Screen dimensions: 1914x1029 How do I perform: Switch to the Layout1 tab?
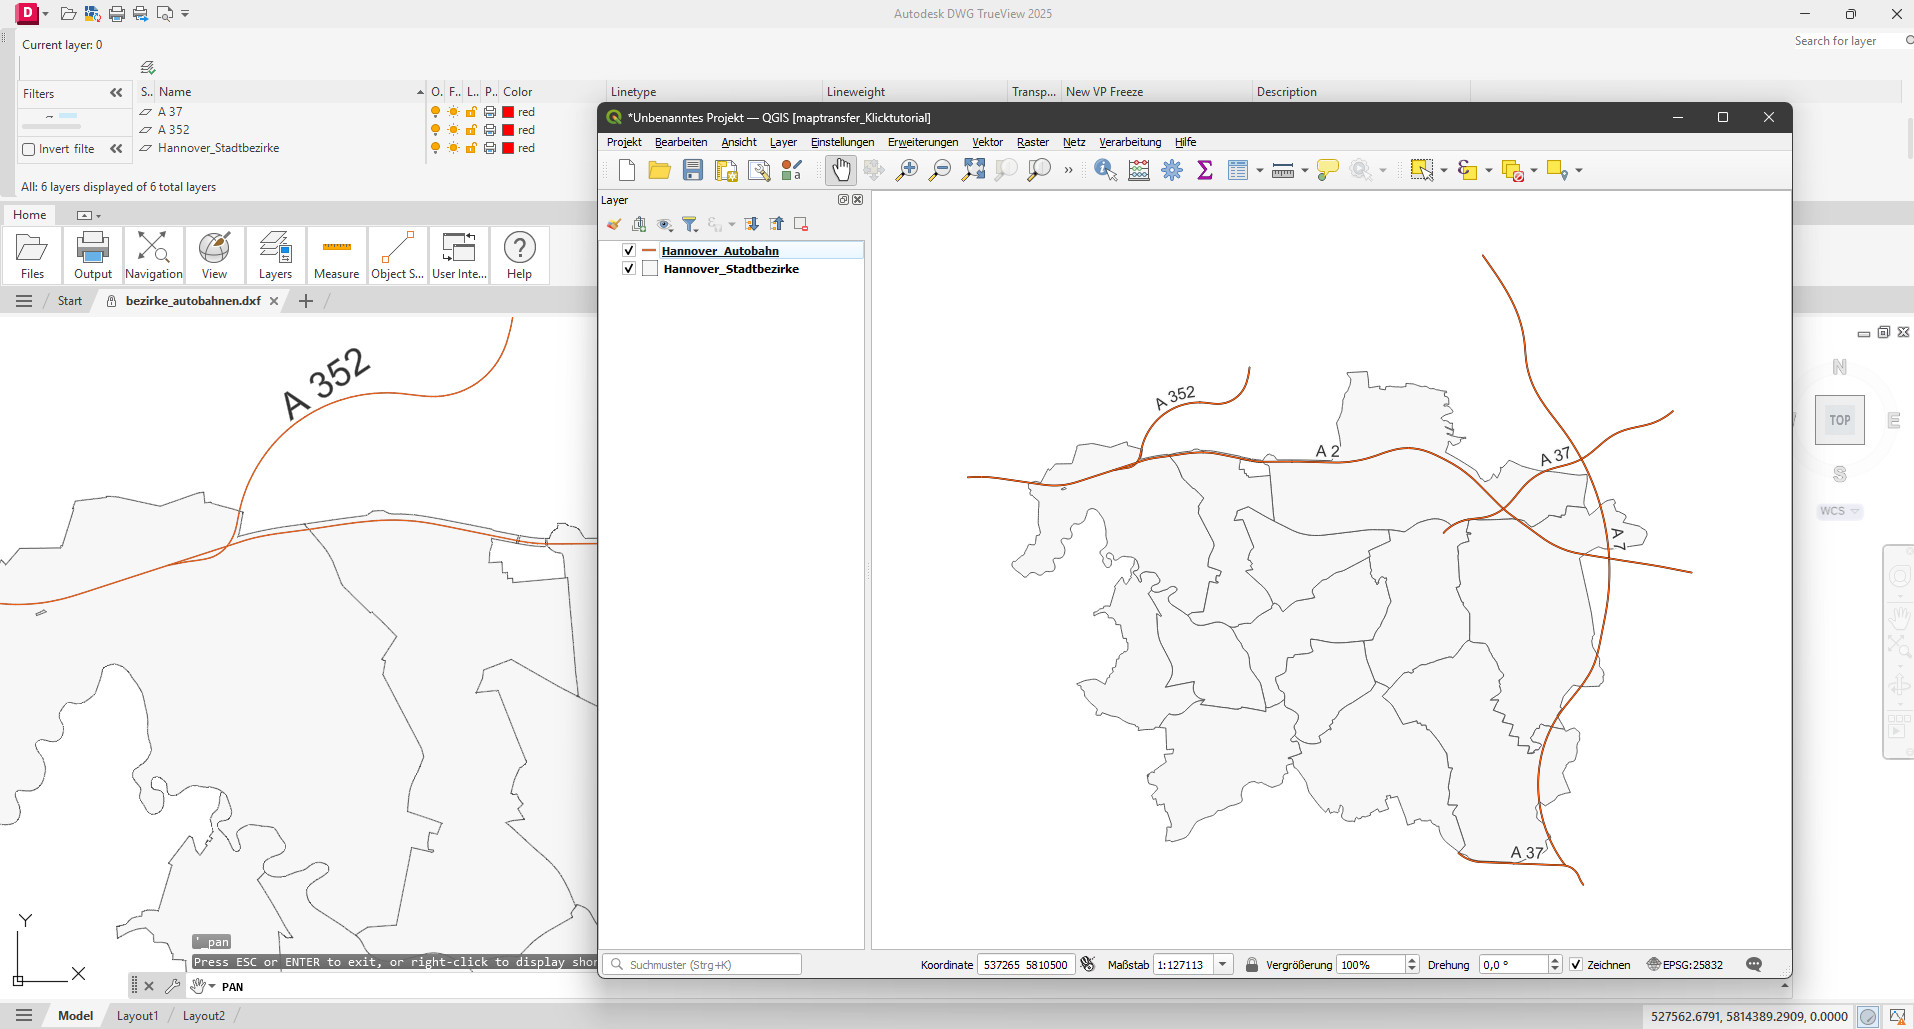click(137, 1016)
